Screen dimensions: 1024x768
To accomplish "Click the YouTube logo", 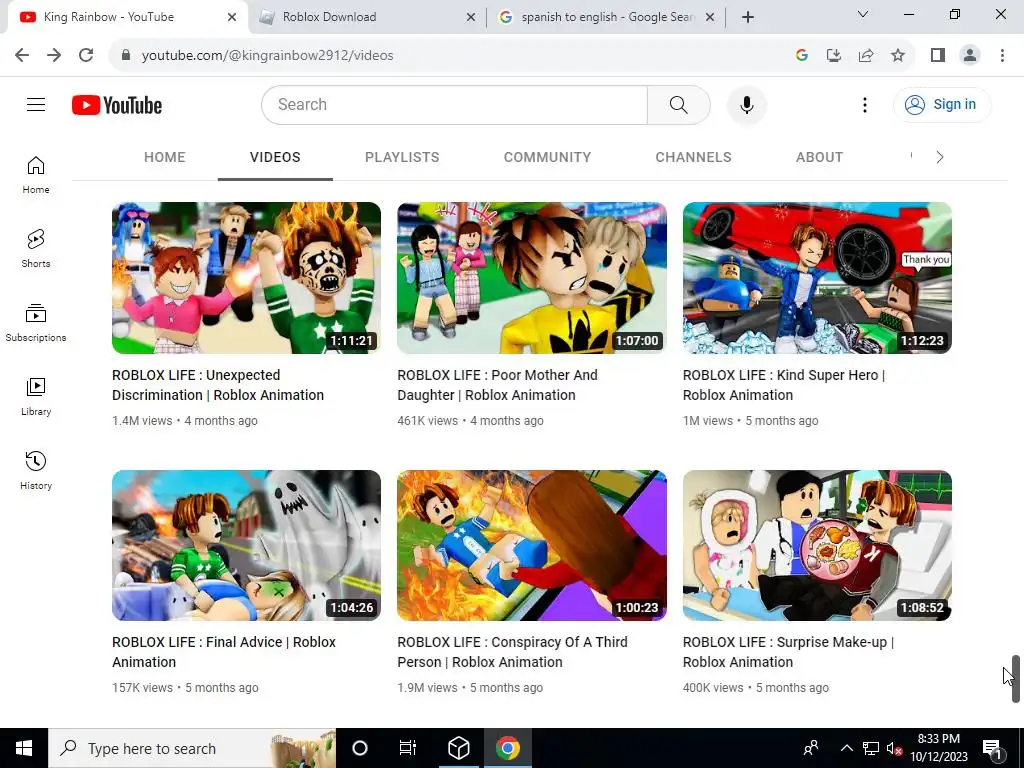I will tap(117, 104).
